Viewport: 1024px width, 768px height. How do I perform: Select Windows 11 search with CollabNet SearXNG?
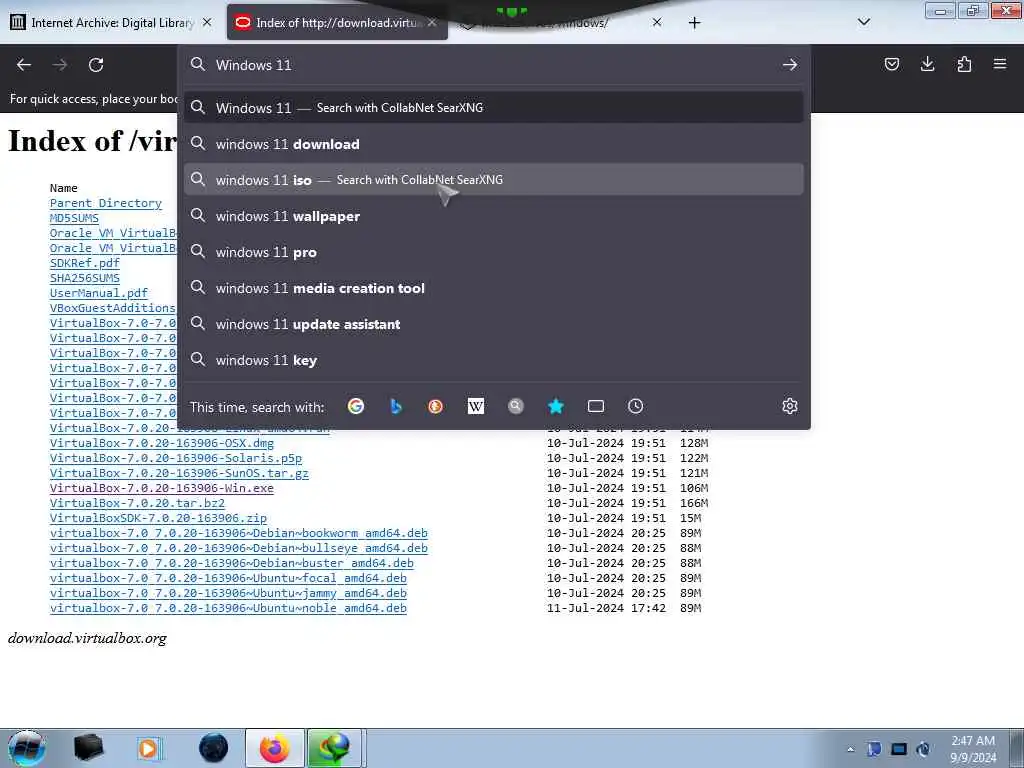tap(494, 108)
